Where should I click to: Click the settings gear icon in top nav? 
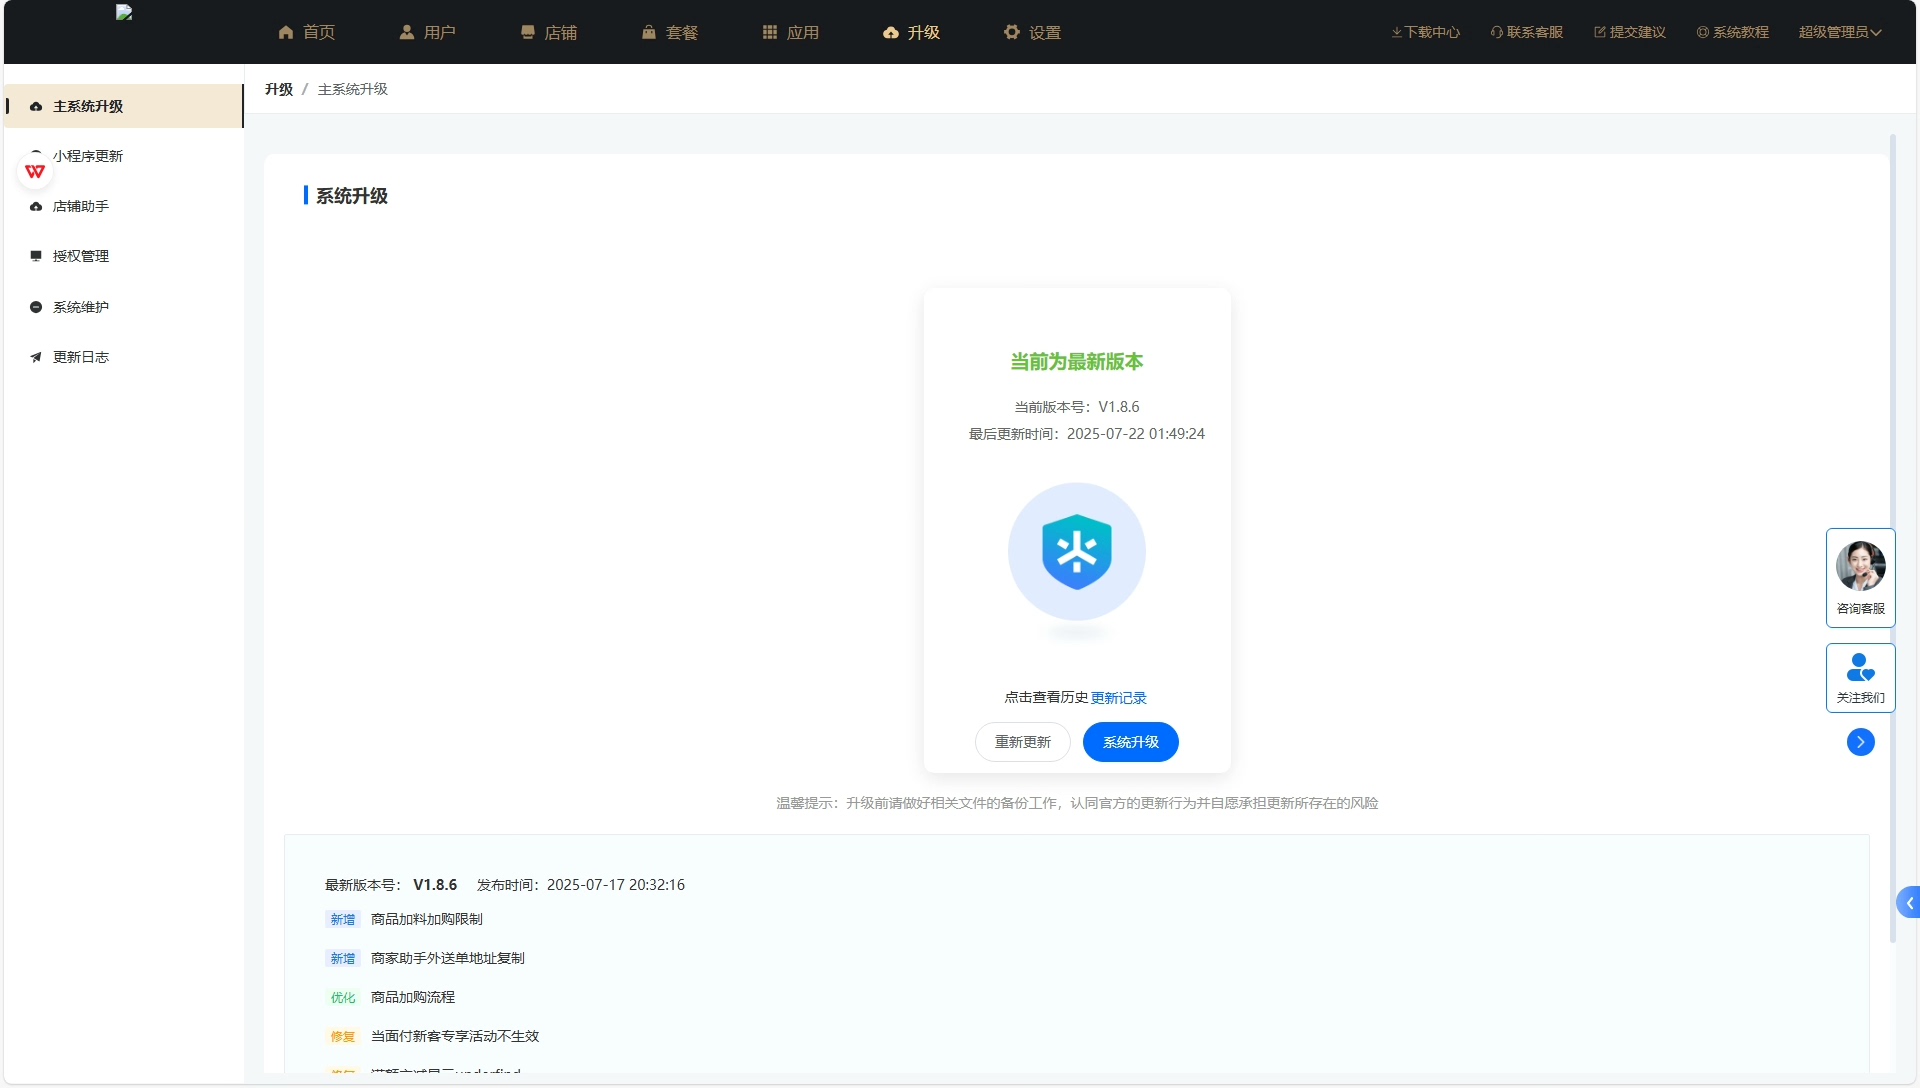point(1012,32)
